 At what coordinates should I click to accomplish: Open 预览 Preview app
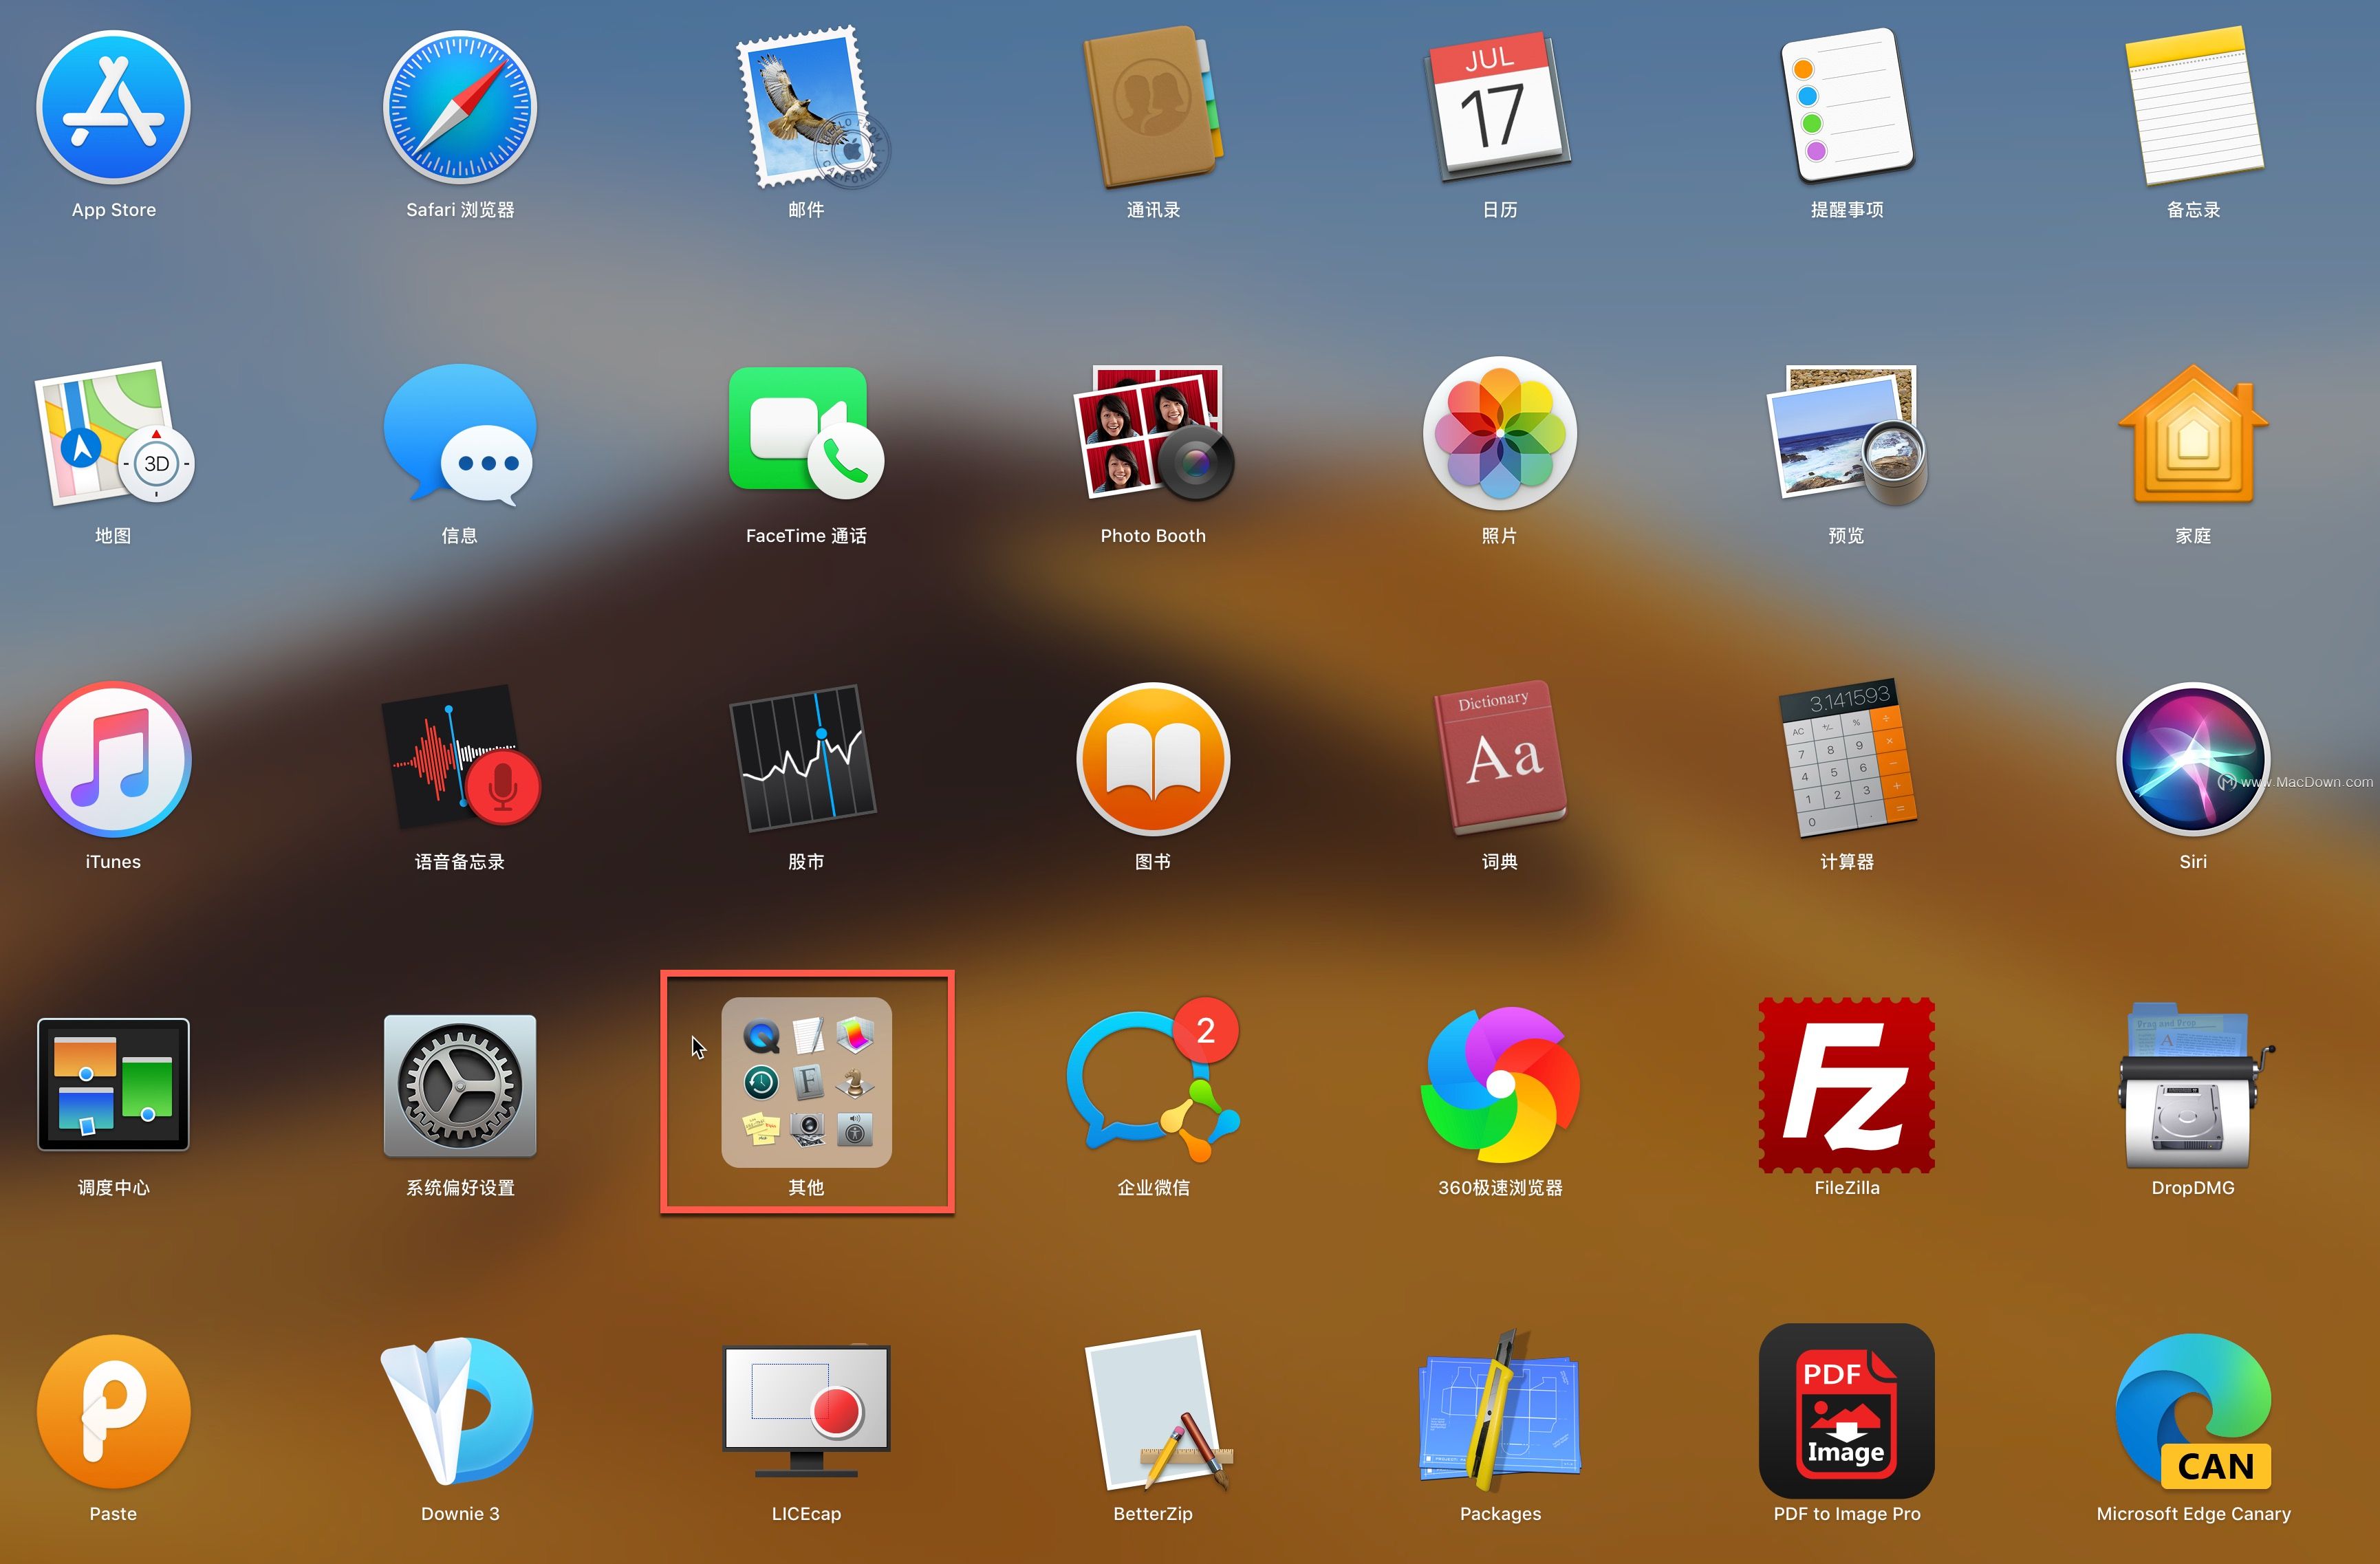1846,433
